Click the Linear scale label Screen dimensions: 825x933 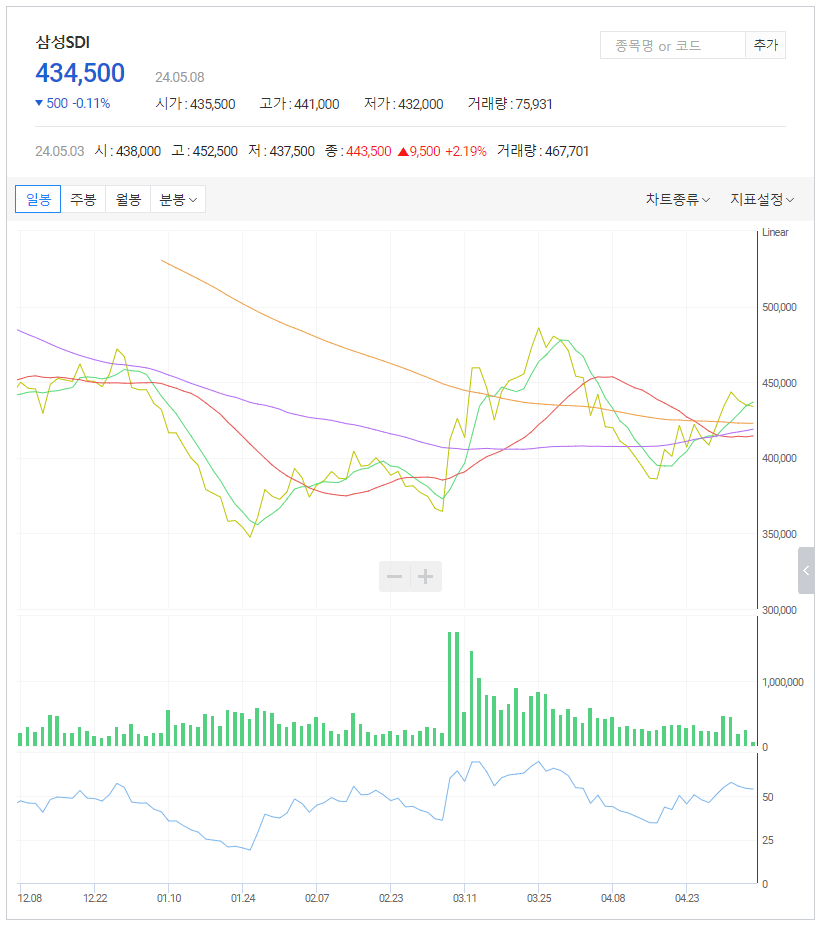click(775, 233)
